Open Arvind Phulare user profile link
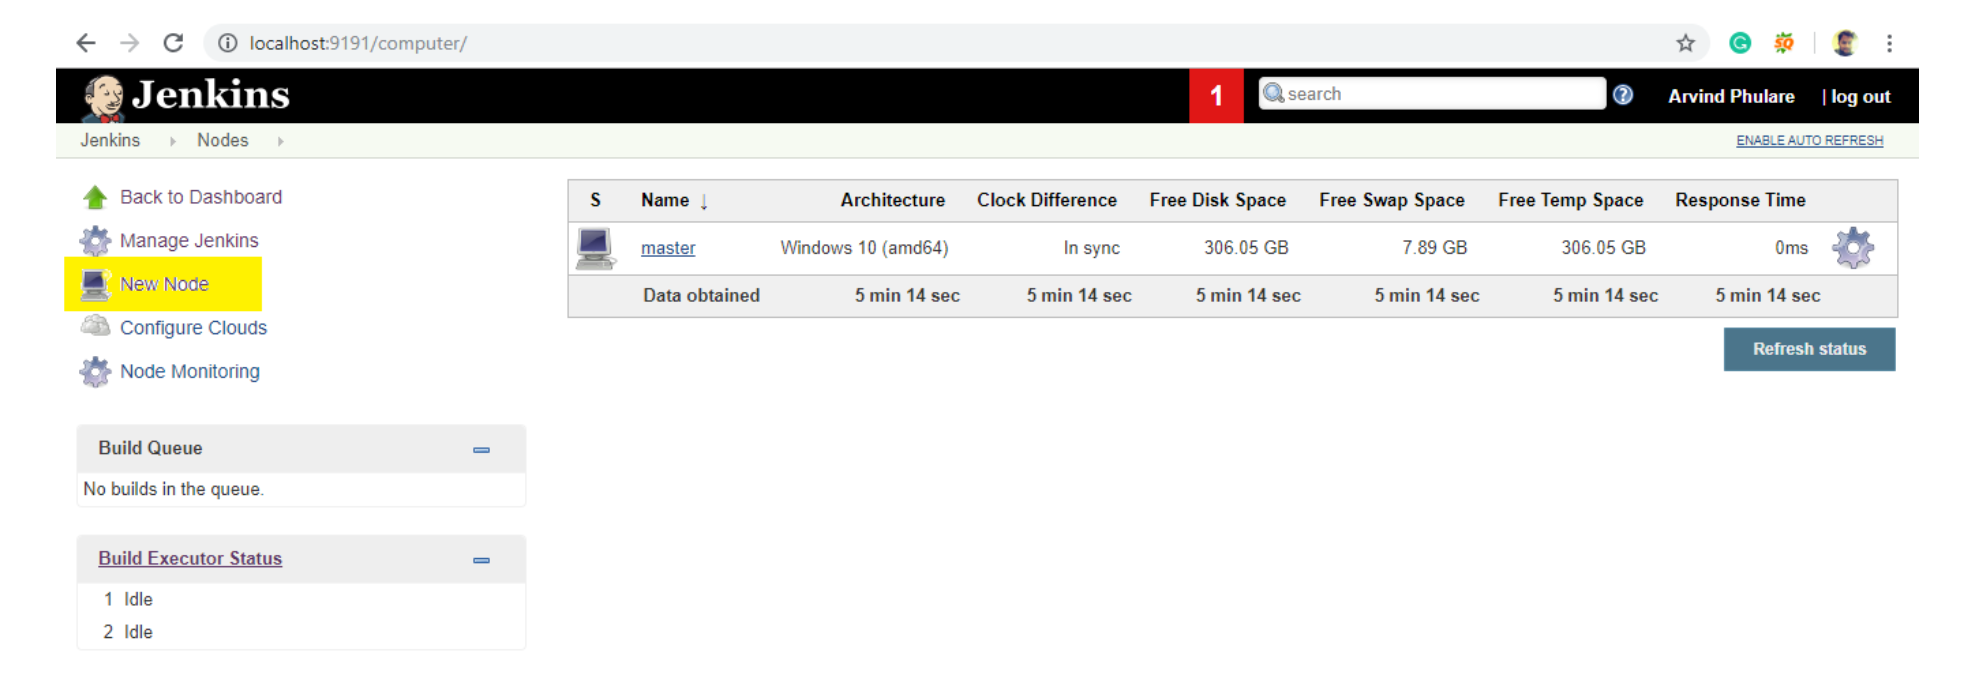Viewport: 1972px width, 681px height. click(x=1731, y=96)
